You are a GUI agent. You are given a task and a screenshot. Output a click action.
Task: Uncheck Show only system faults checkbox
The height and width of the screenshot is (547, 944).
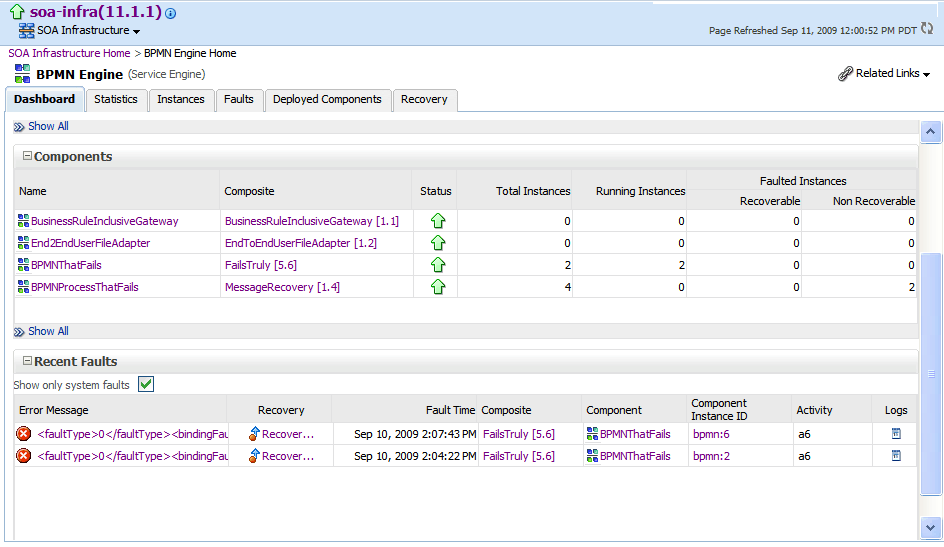(146, 384)
